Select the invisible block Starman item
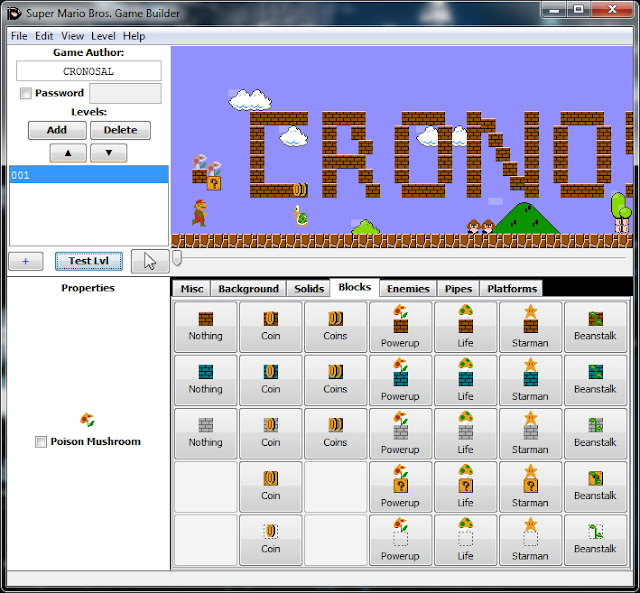The width and height of the screenshot is (640, 593). click(x=530, y=540)
